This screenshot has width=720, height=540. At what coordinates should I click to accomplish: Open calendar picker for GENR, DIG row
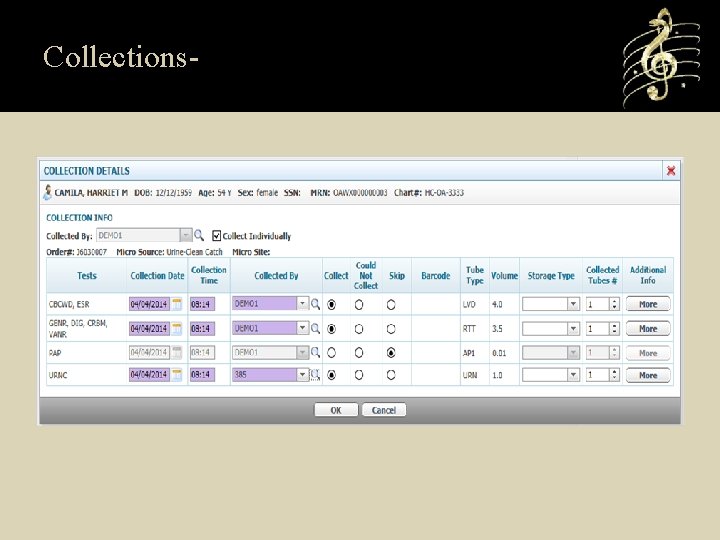177,329
